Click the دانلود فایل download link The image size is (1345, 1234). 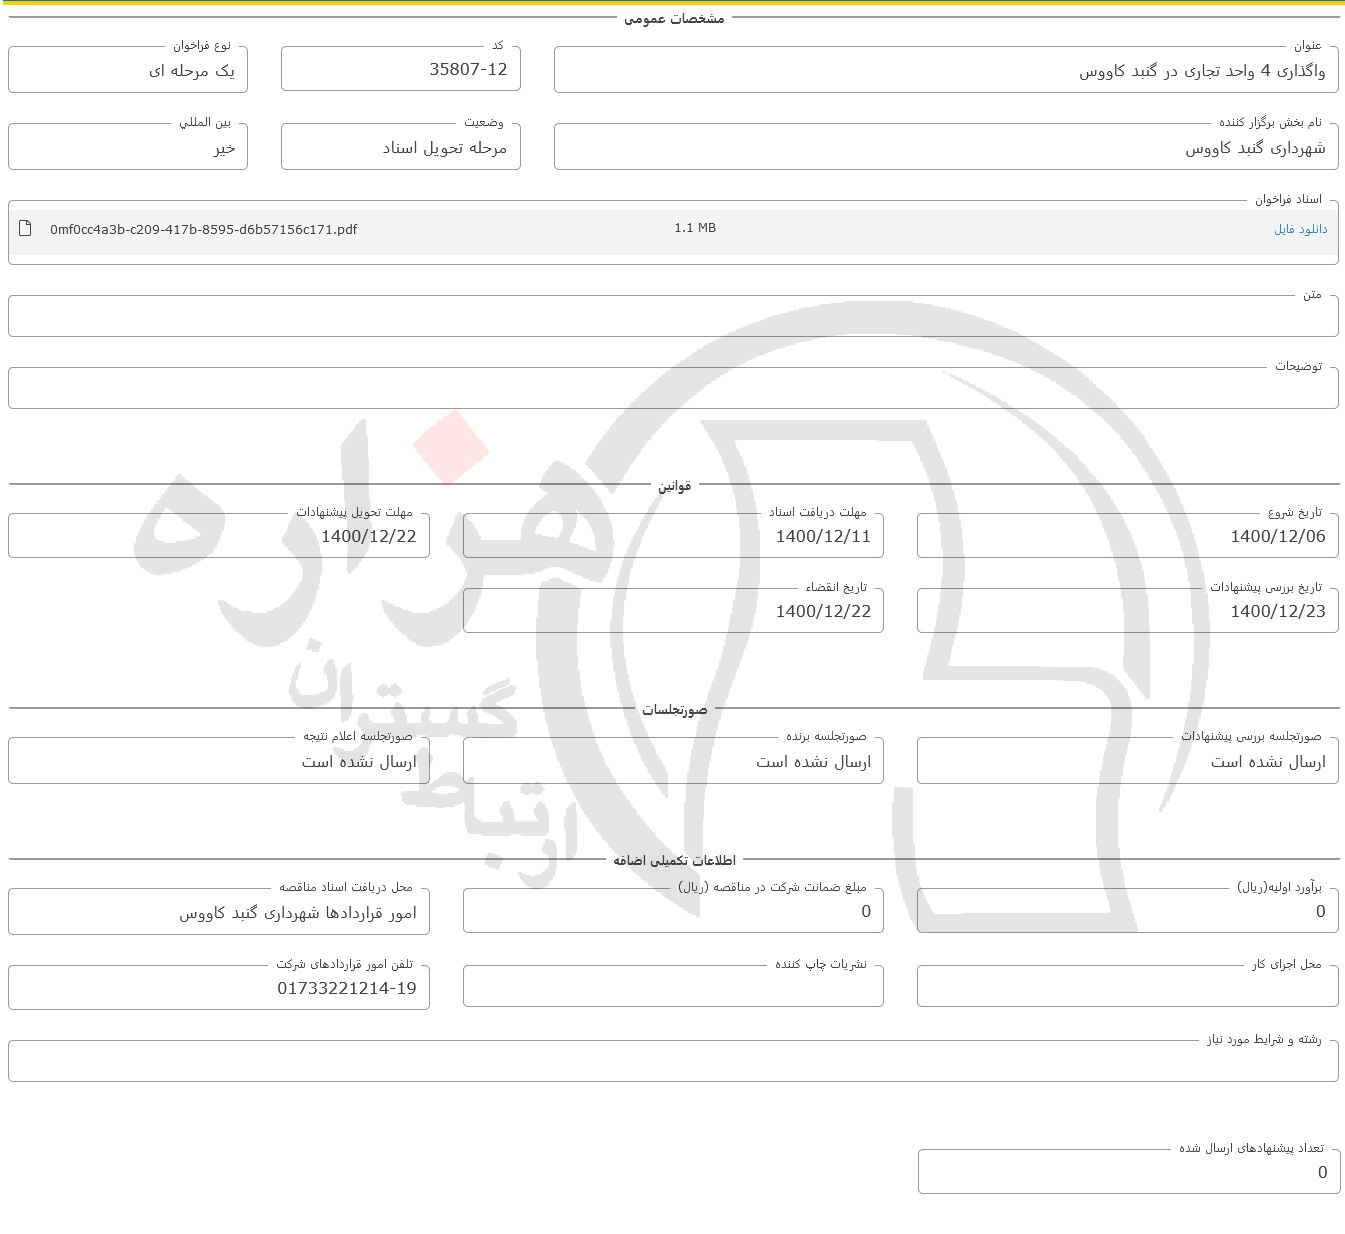point(1300,229)
